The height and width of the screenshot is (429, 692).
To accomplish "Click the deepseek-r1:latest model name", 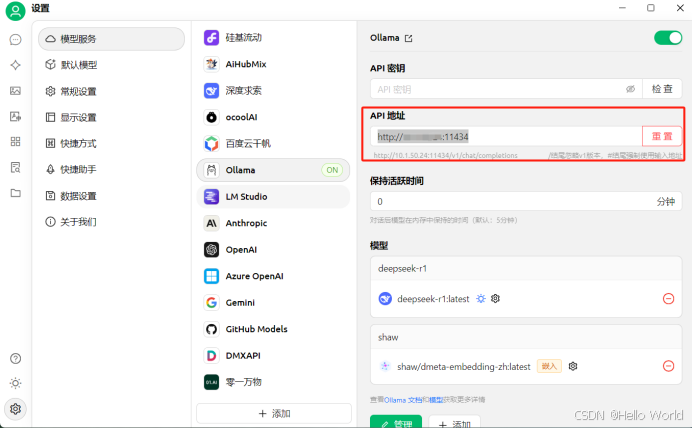I will (433, 299).
